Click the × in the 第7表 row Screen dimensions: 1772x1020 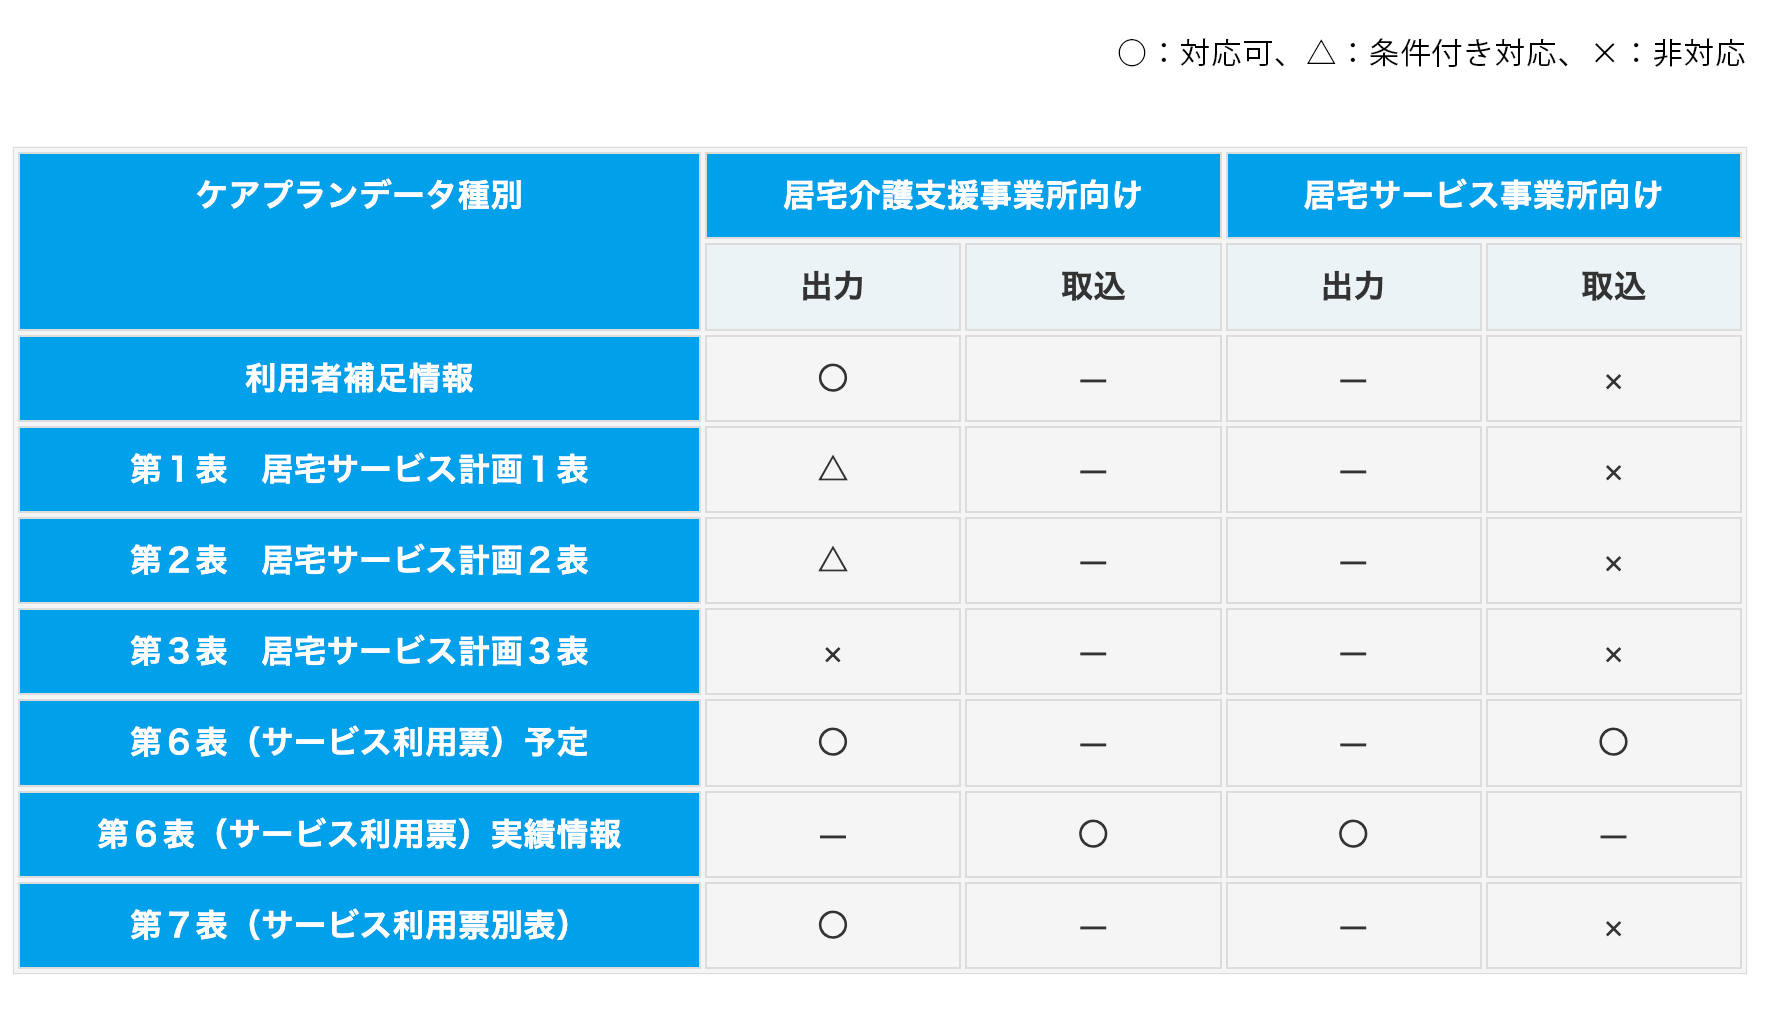pyautogui.click(x=1613, y=929)
